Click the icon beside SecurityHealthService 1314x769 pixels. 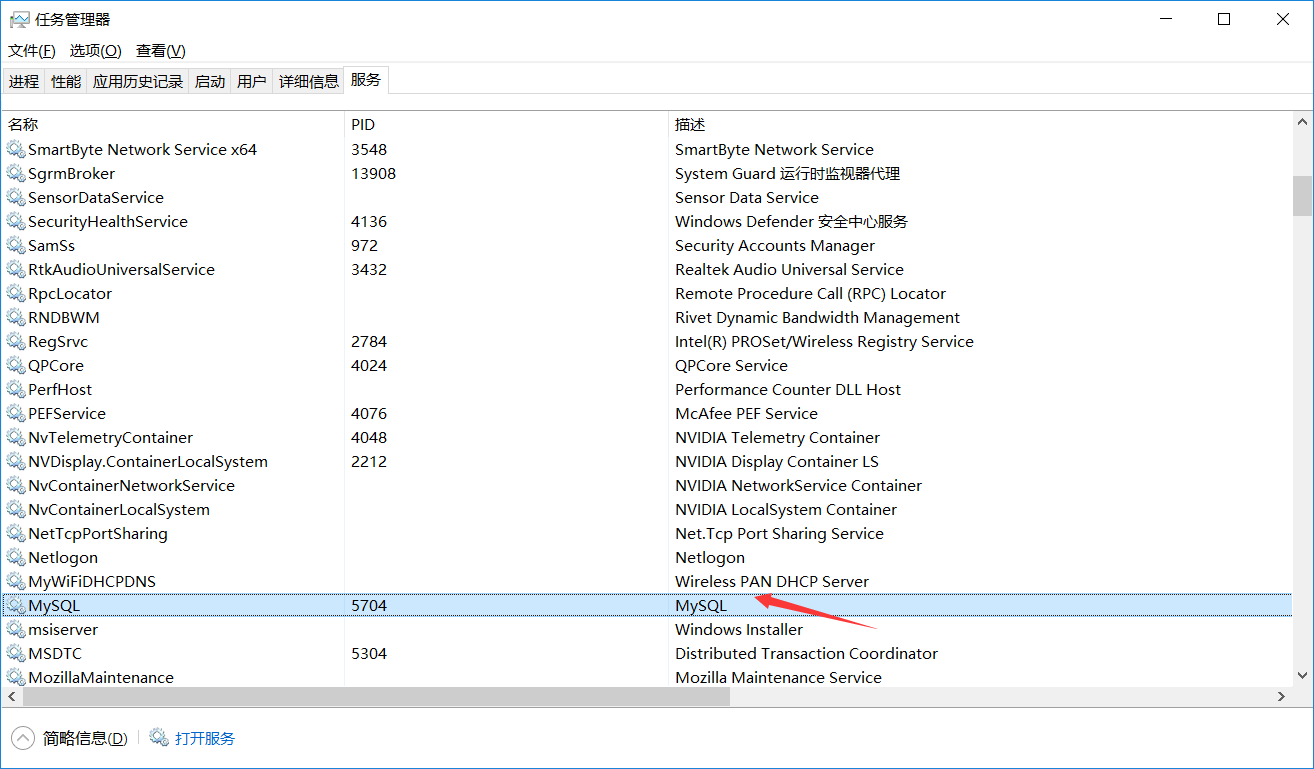coord(15,222)
